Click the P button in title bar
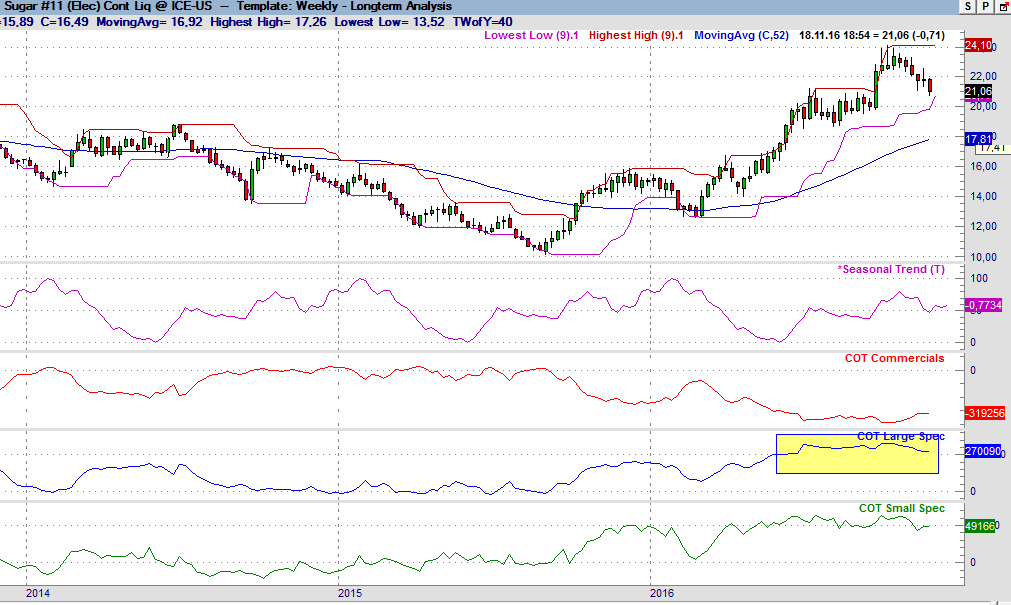Image resolution: width=1011 pixels, height=605 pixels. tap(985, 7)
